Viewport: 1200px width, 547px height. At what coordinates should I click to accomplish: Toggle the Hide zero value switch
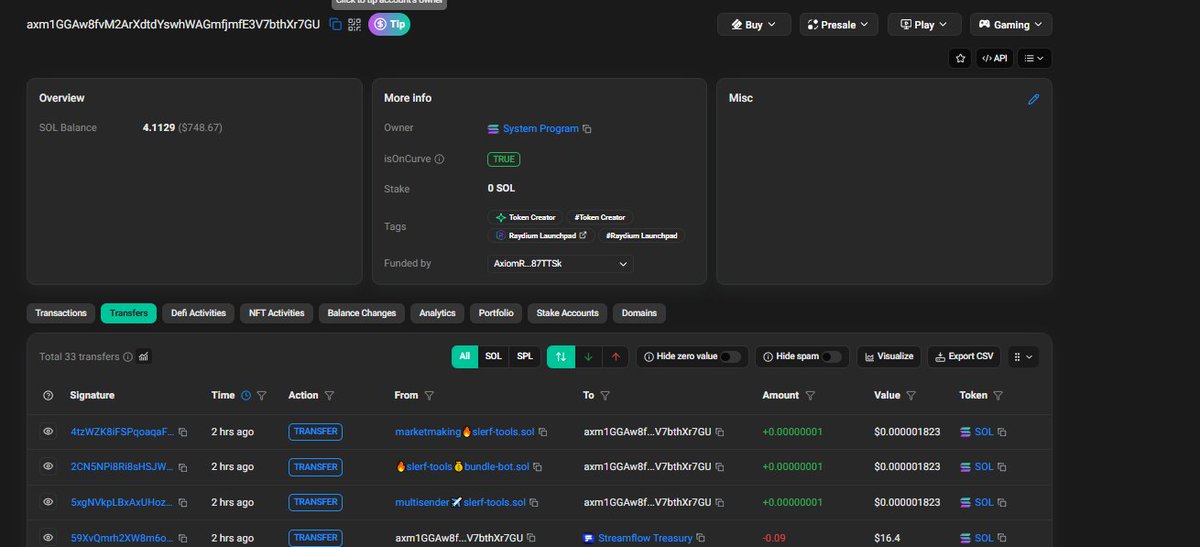coord(731,356)
